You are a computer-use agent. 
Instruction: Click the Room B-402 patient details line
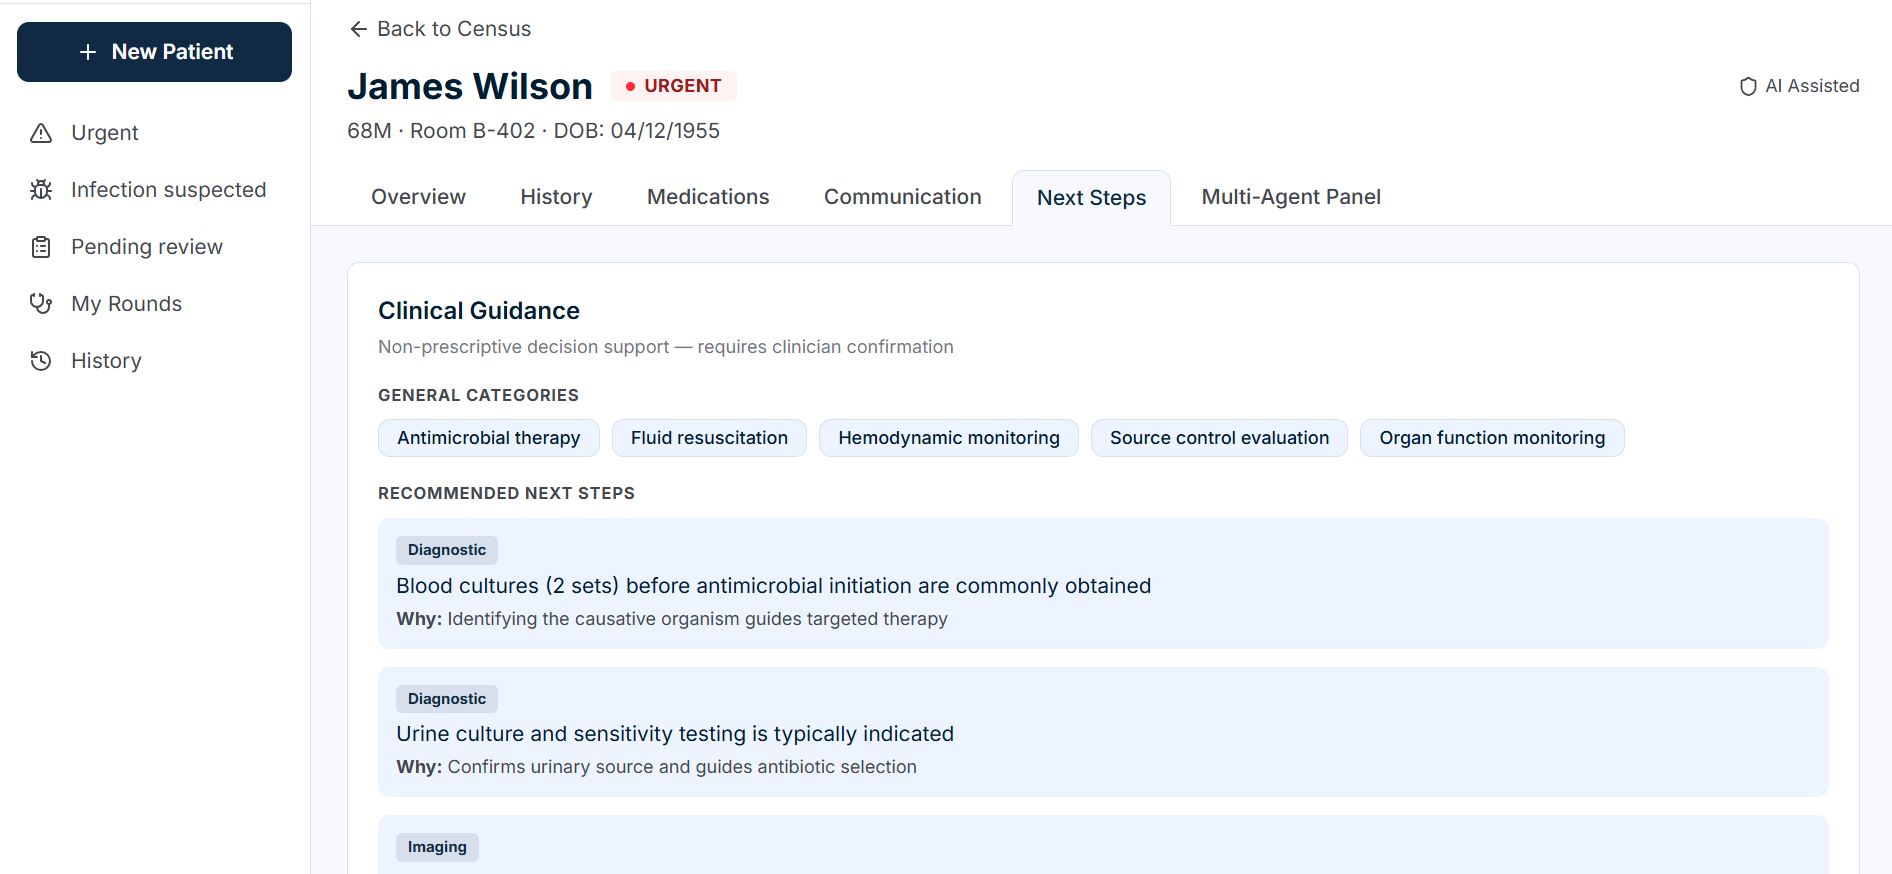point(533,131)
